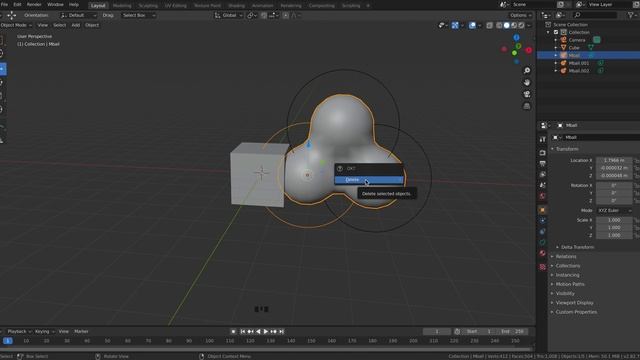The image size is (640, 360).
Task: Open the Material properties tab icon
Action: coord(542,253)
